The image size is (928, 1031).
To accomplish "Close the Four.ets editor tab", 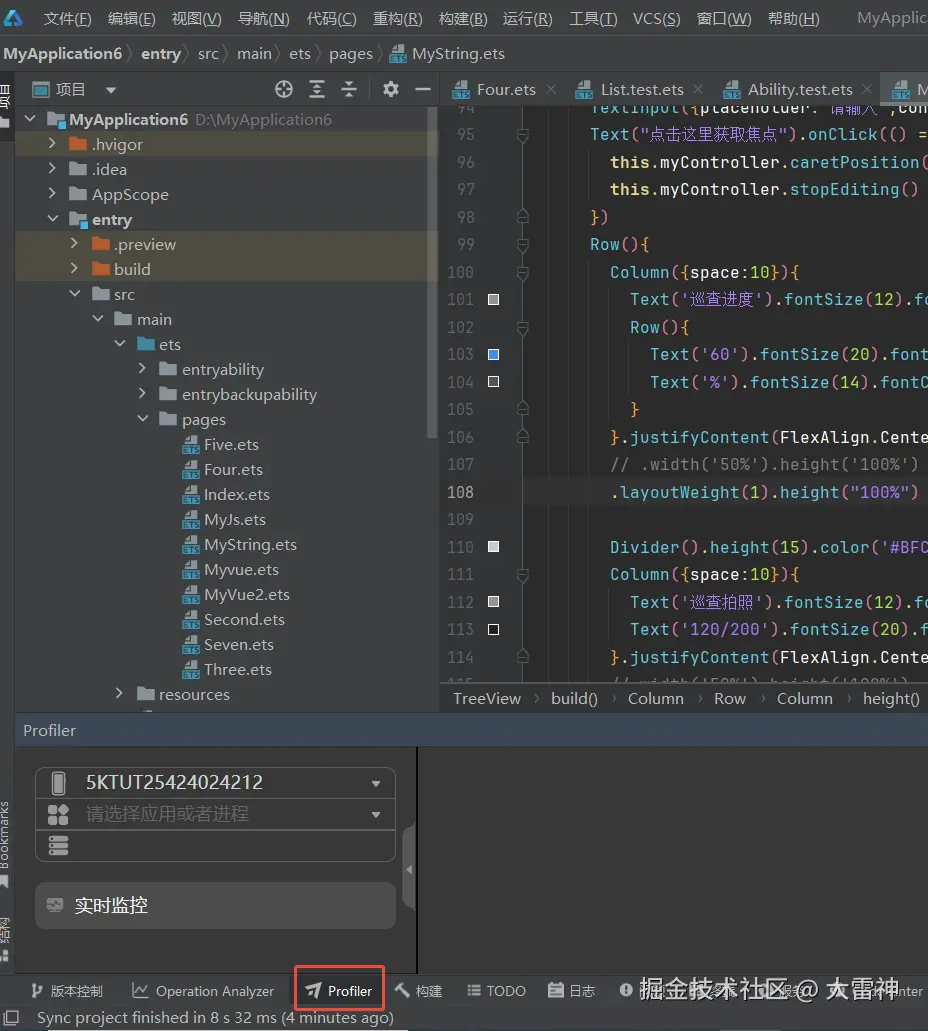I will coord(551,90).
